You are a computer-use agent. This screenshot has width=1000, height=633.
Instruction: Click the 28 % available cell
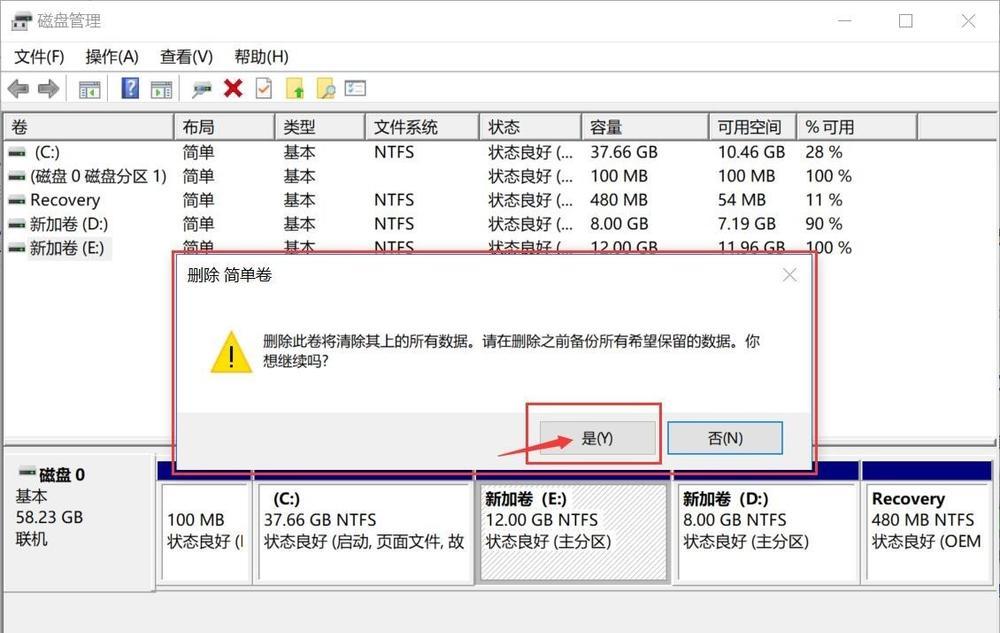coord(824,152)
